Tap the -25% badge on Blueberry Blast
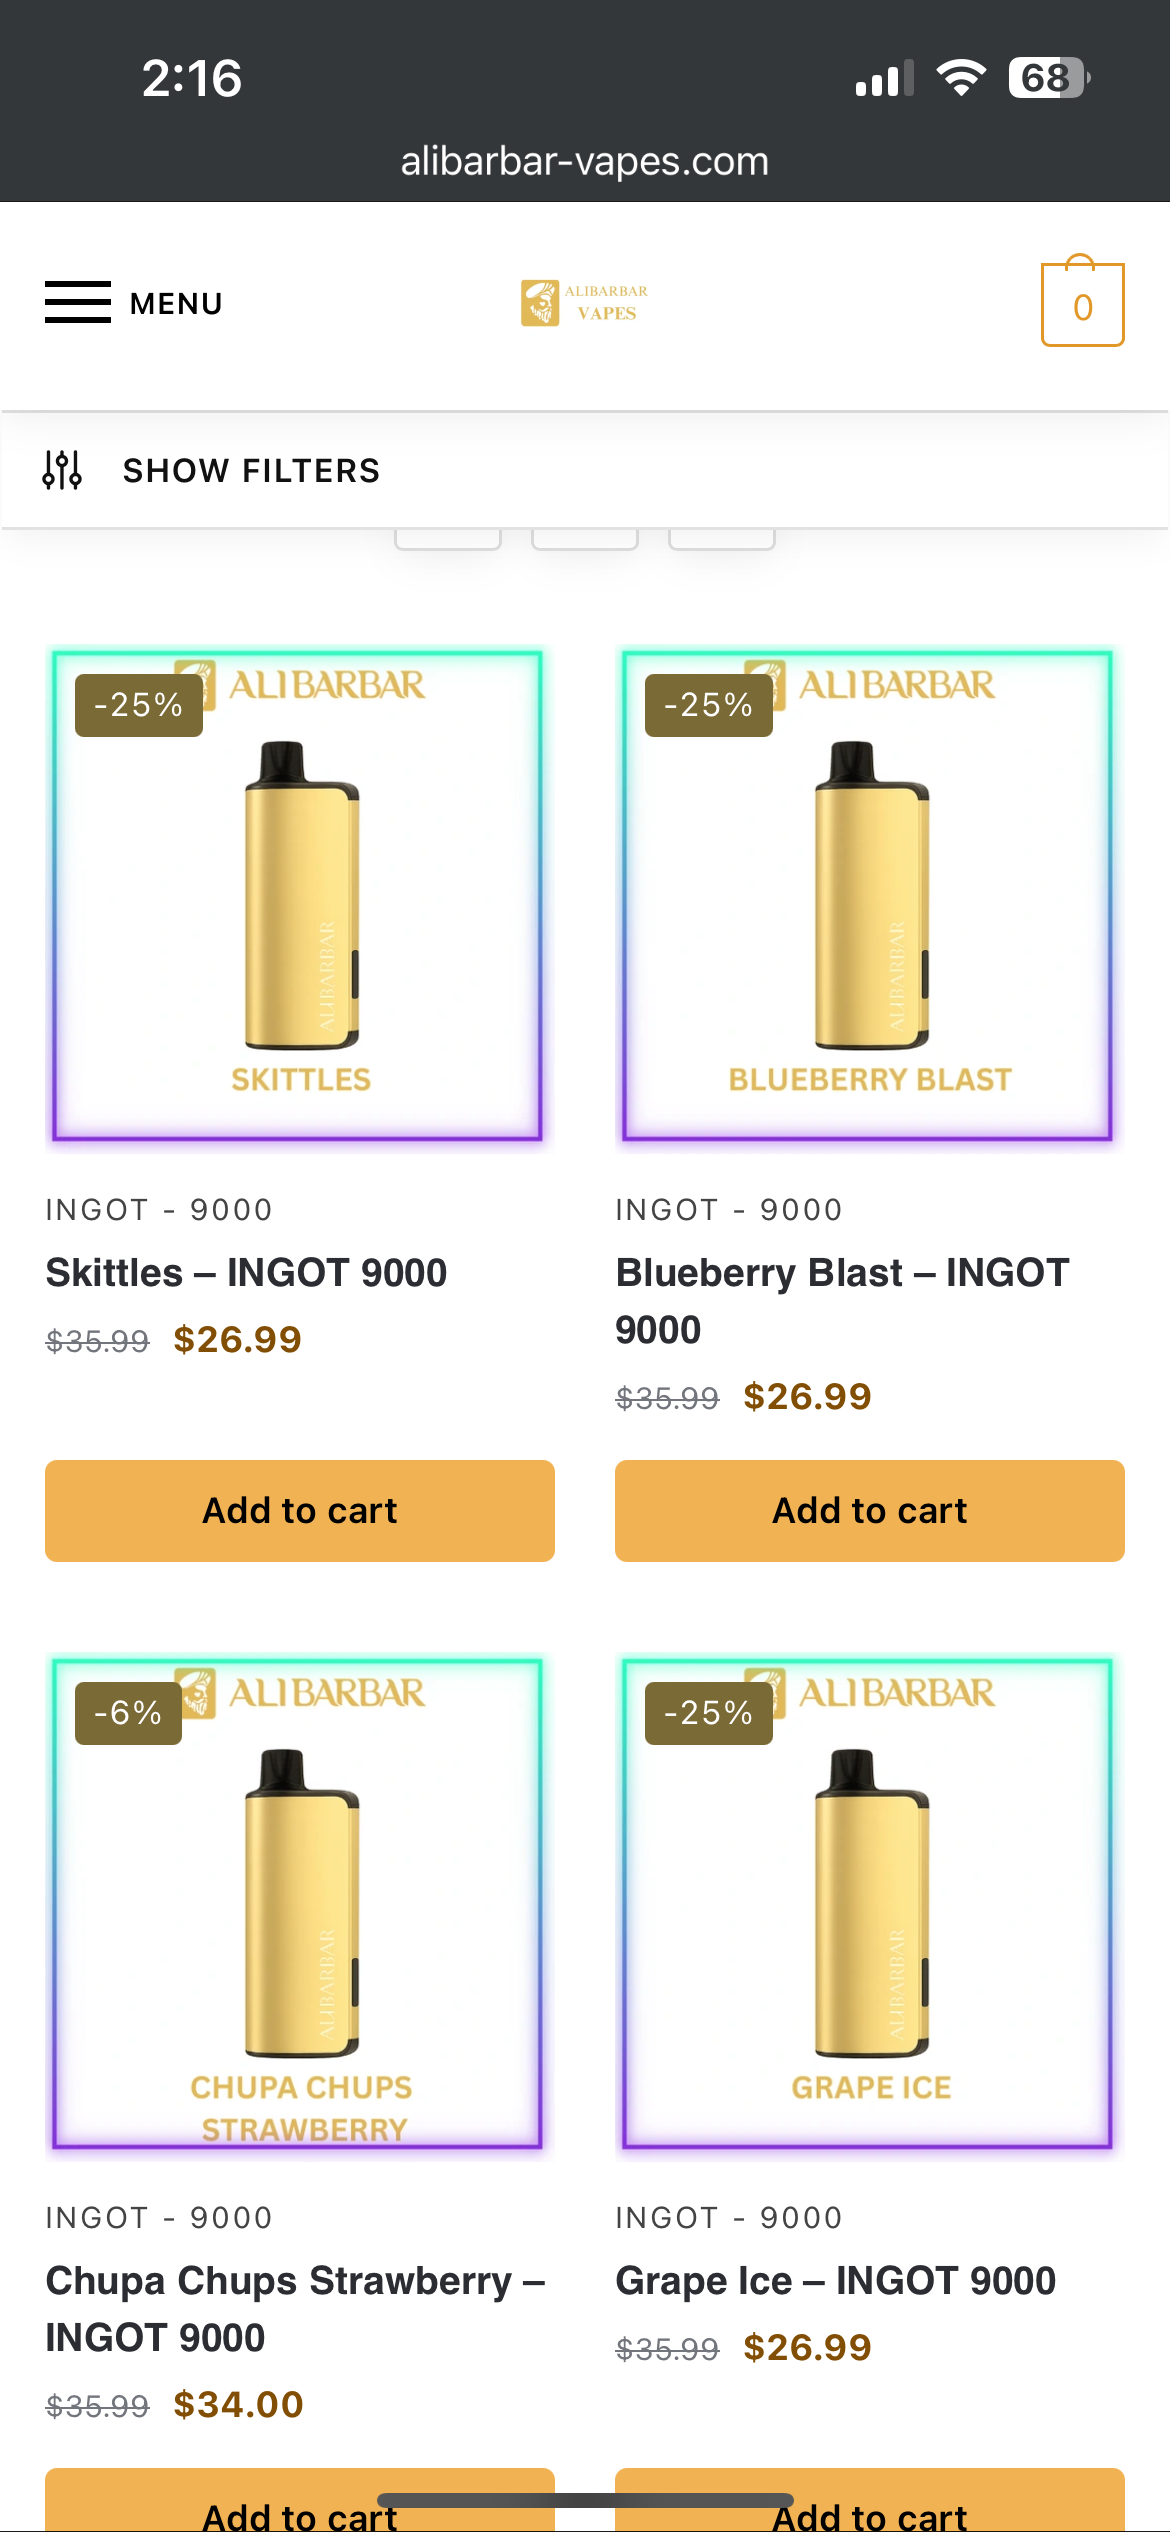Image resolution: width=1170 pixels, height=2532 pixels. pos(709,705)
